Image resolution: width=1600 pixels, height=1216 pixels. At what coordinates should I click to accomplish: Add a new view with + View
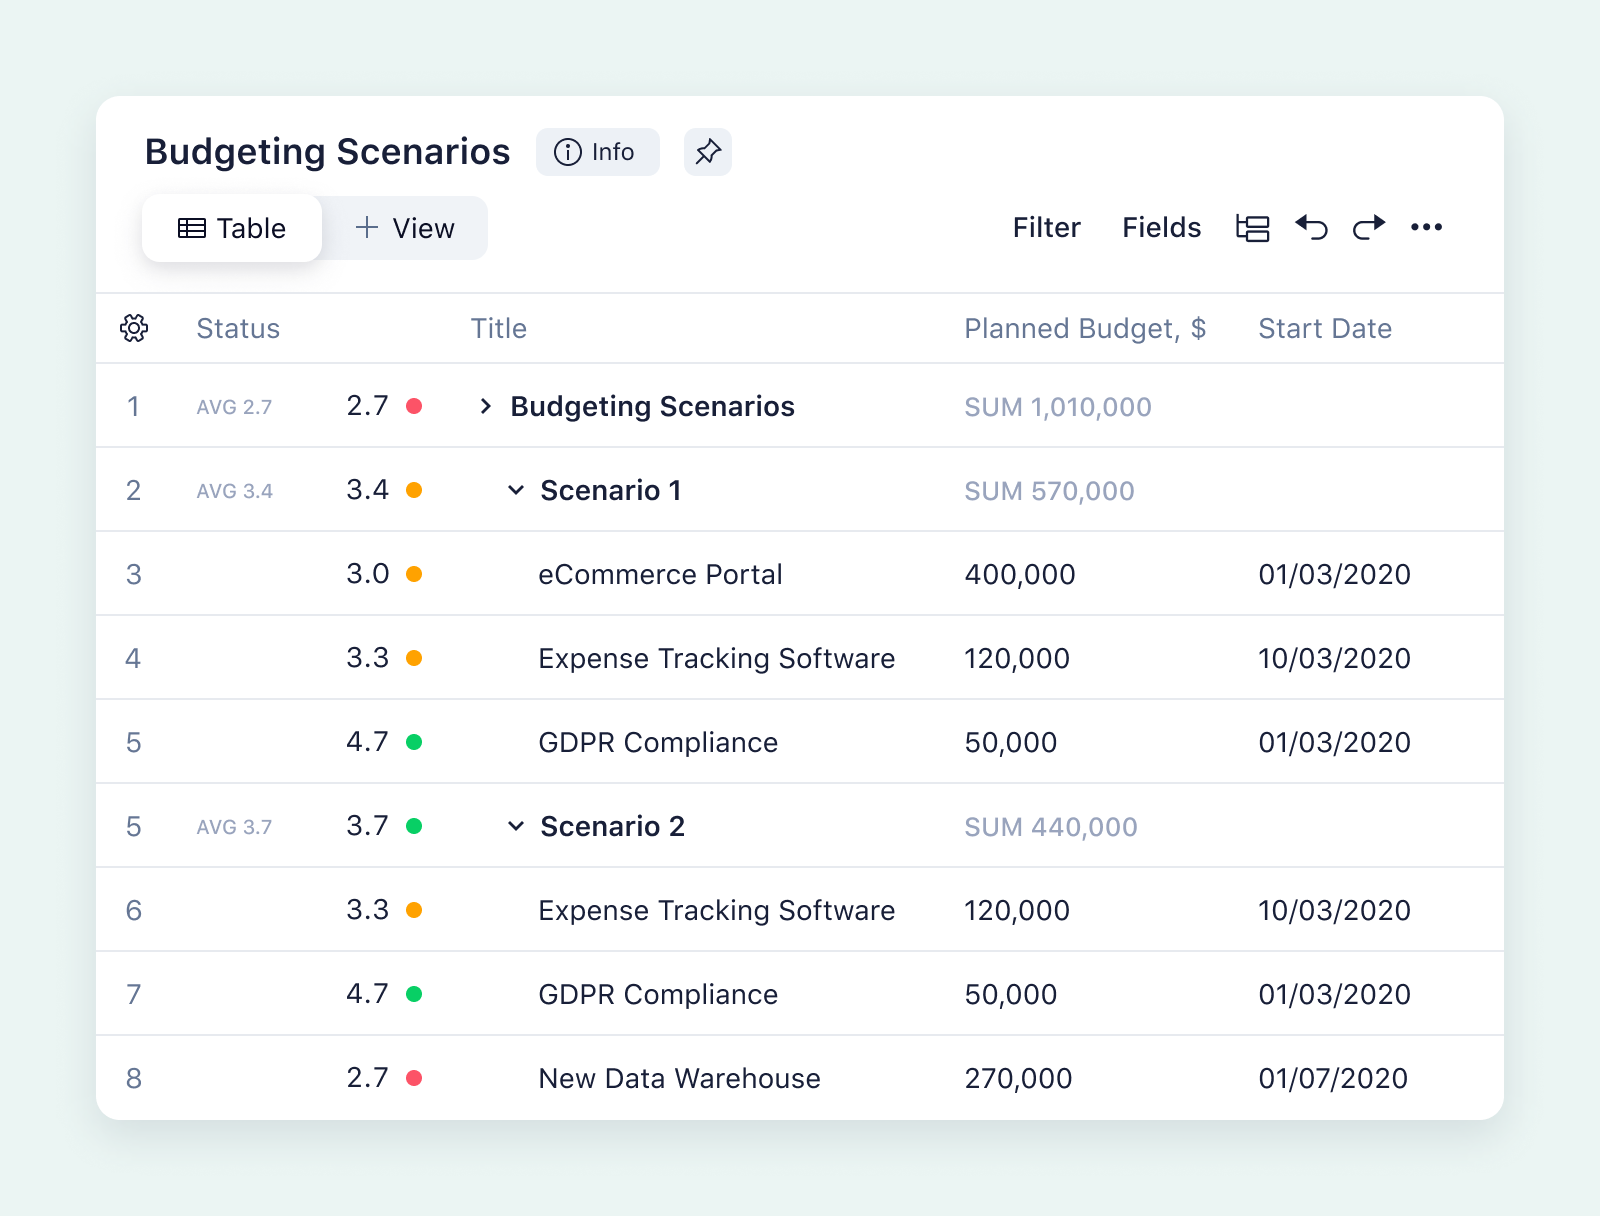(405, 228)
